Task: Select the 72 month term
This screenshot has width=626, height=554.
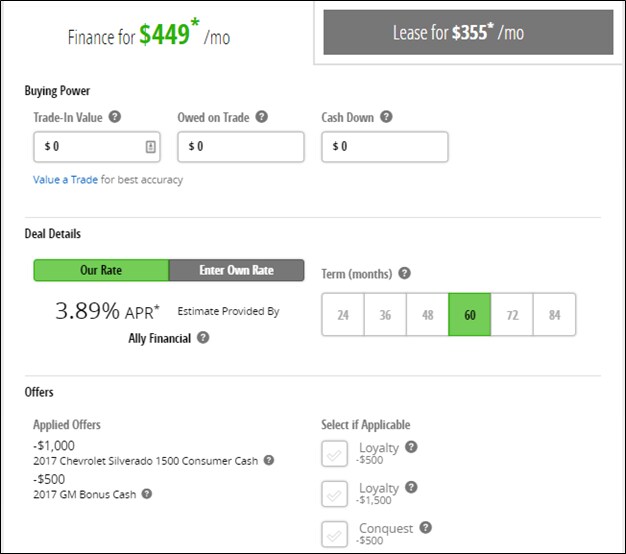Action: tap(512, 315)
